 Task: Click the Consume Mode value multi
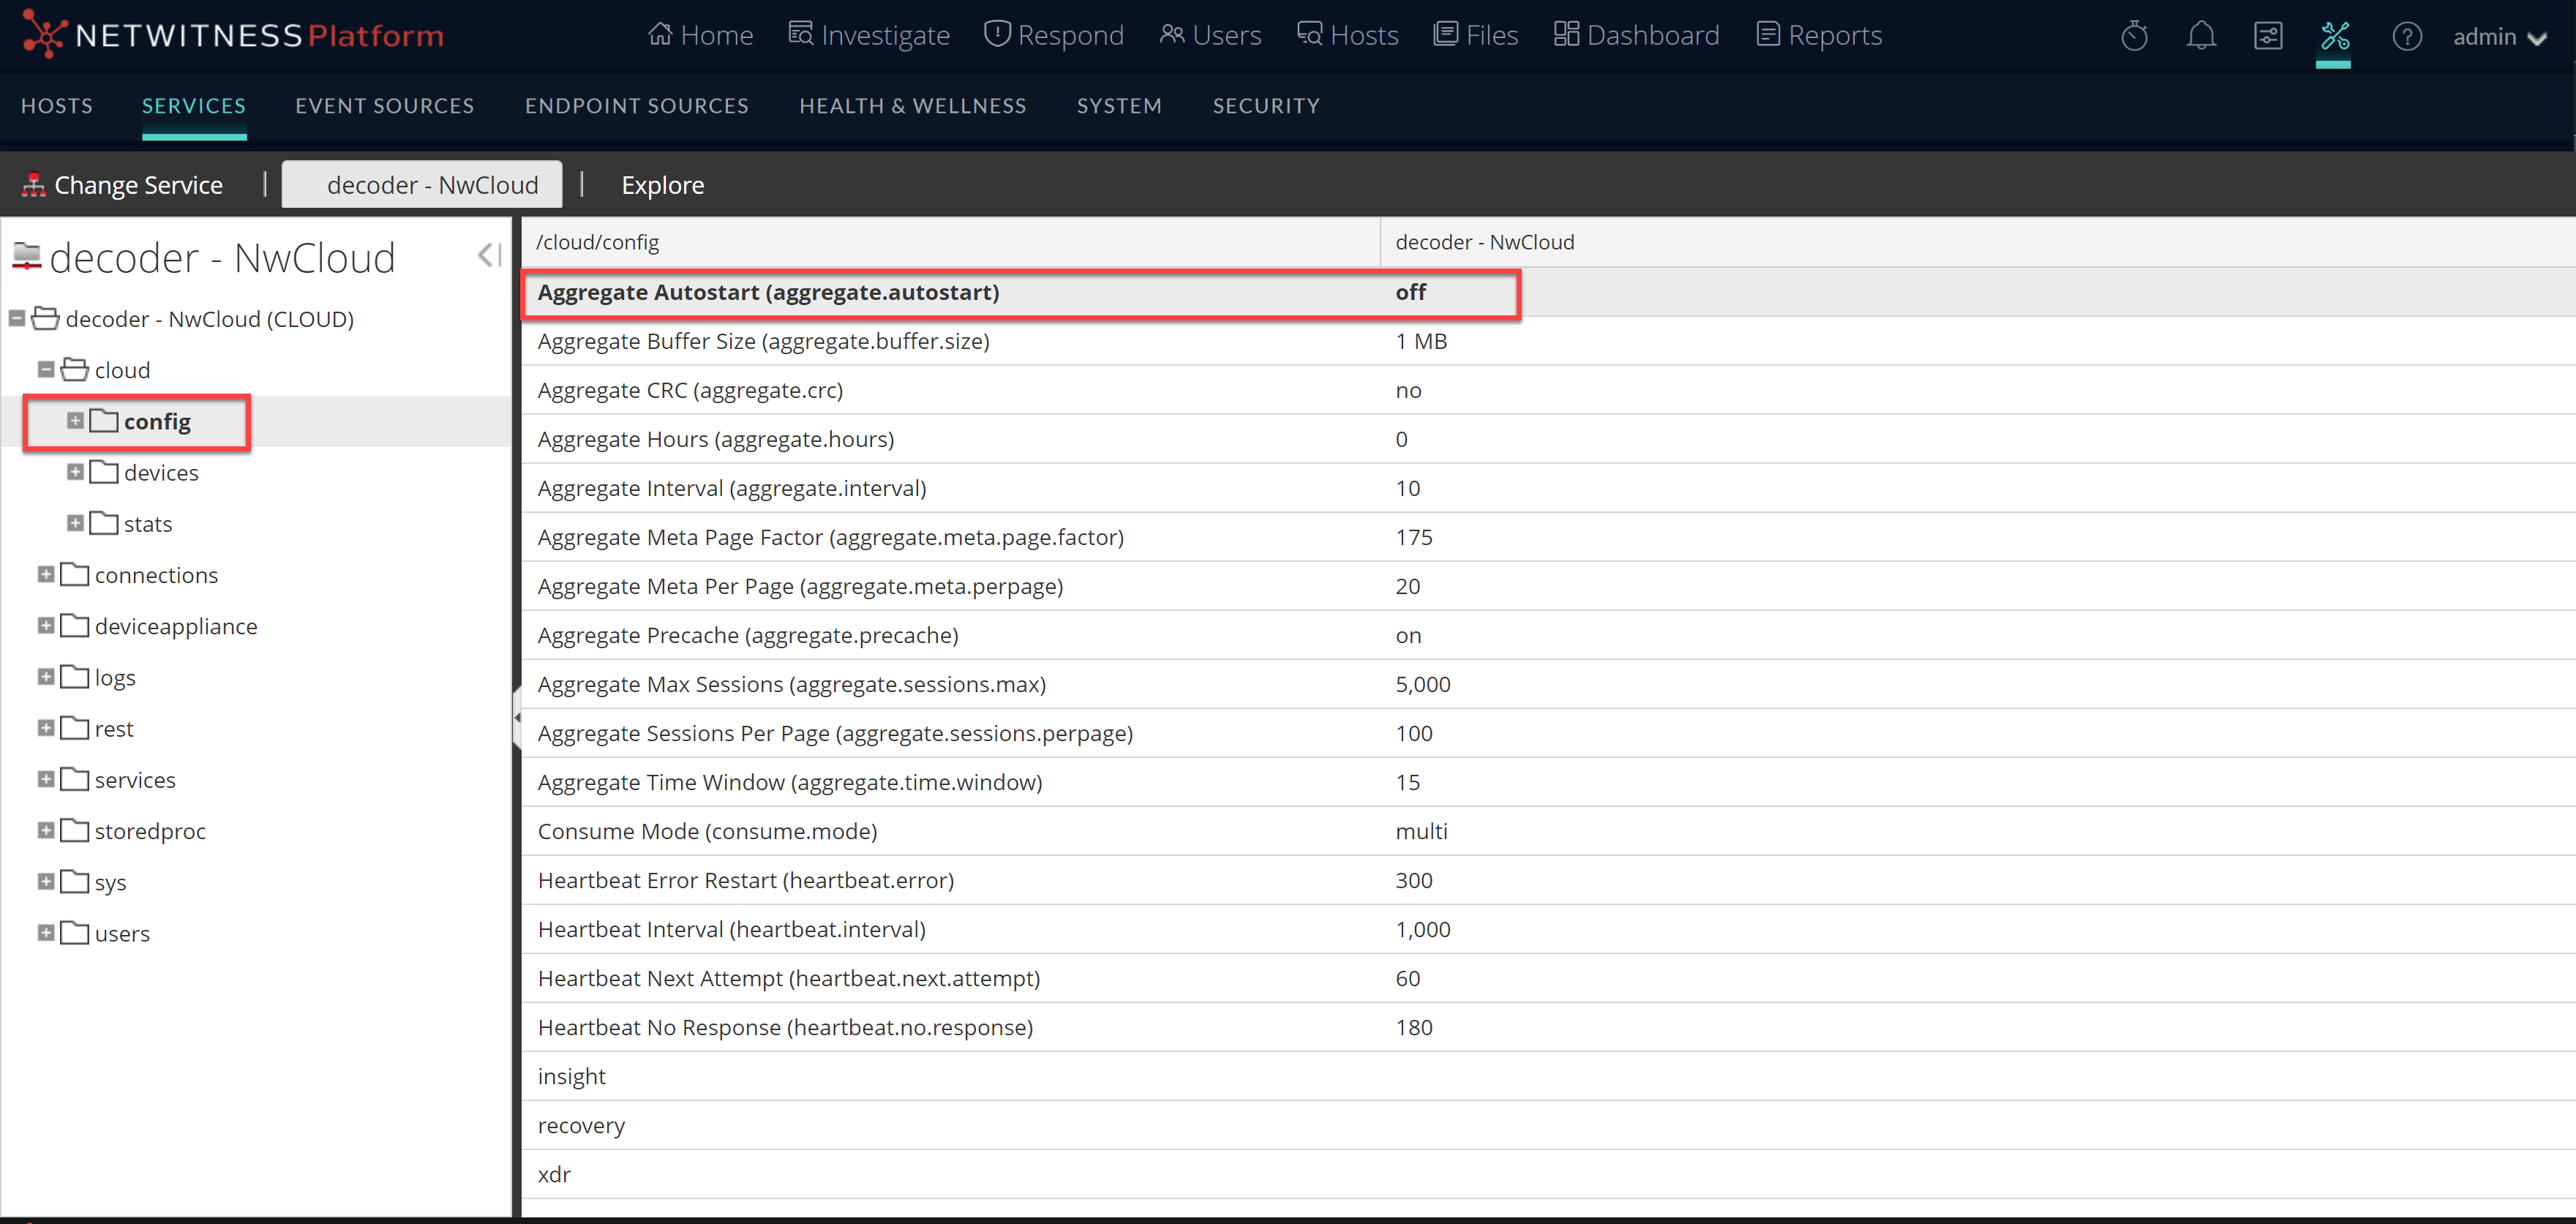1421,831
